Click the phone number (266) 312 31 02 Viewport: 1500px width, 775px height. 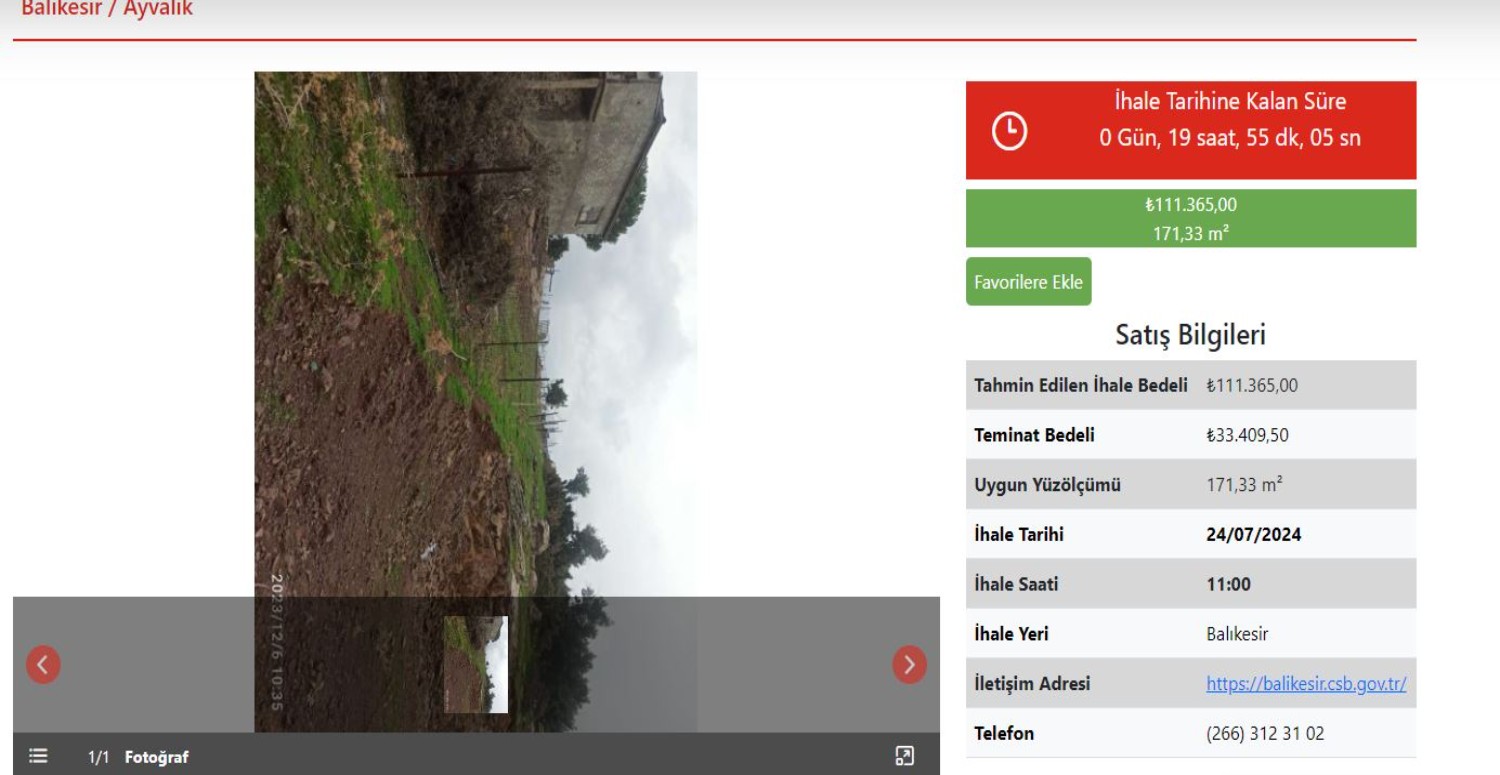coord(1265,733)
